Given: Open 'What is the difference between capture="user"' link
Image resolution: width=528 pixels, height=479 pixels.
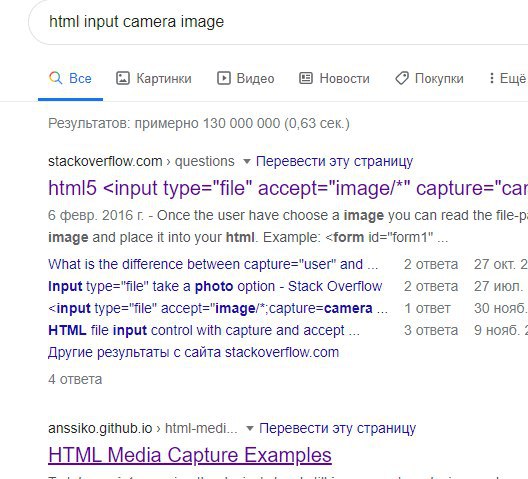Looking at the screenshot, I should point(213,264).
